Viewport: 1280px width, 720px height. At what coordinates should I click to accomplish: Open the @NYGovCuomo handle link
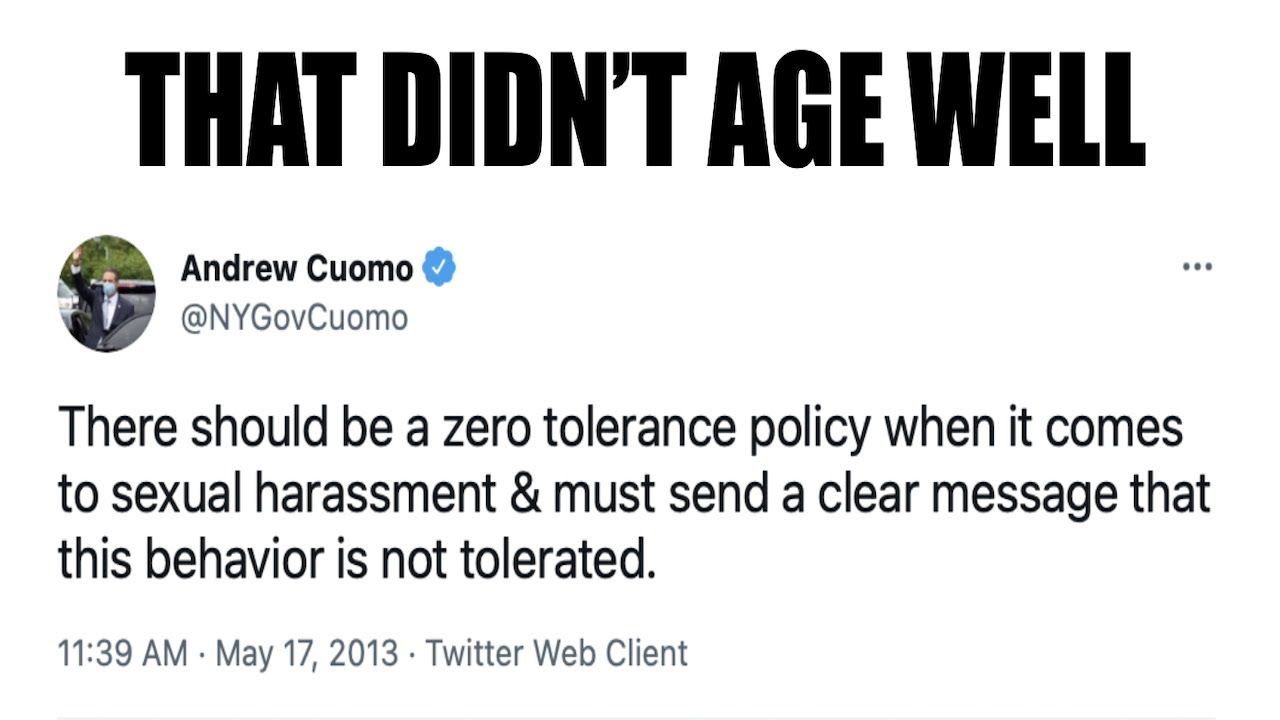tap(294, 318)
